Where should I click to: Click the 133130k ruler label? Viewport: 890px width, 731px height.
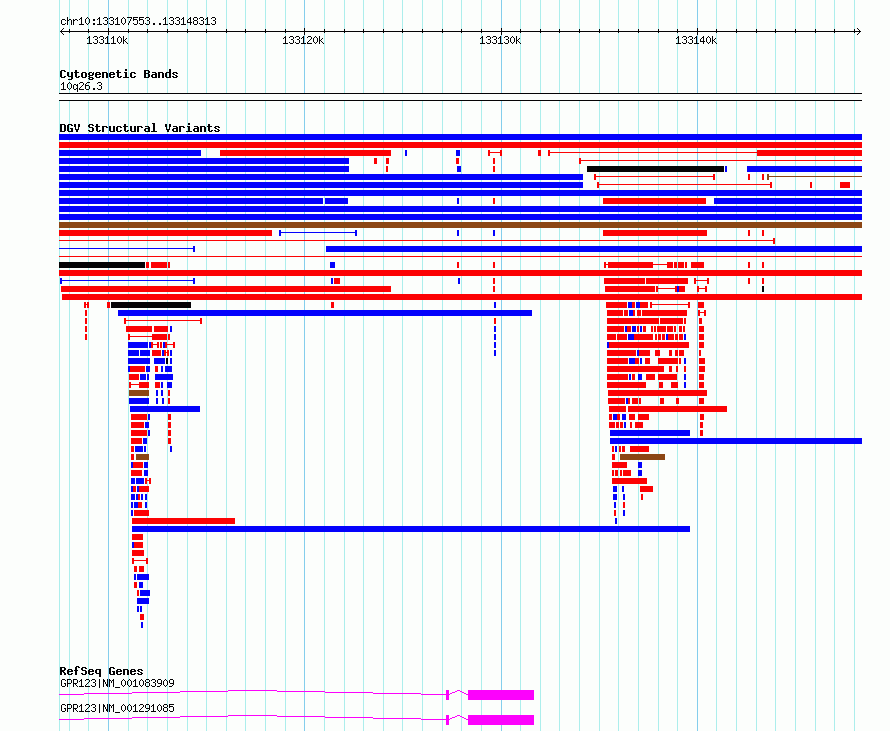pyautogui.click(x=500, y=40)
